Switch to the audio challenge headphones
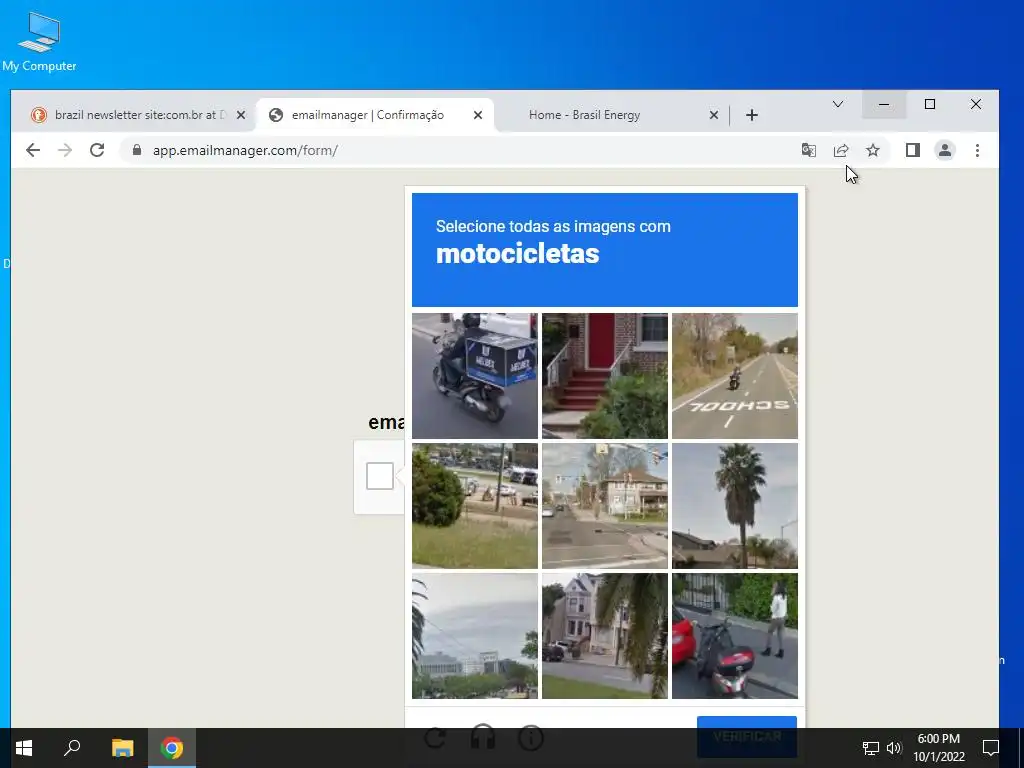Image resolution: width=1024 pixels, height=768 pixels. click(x=483, y=738)
